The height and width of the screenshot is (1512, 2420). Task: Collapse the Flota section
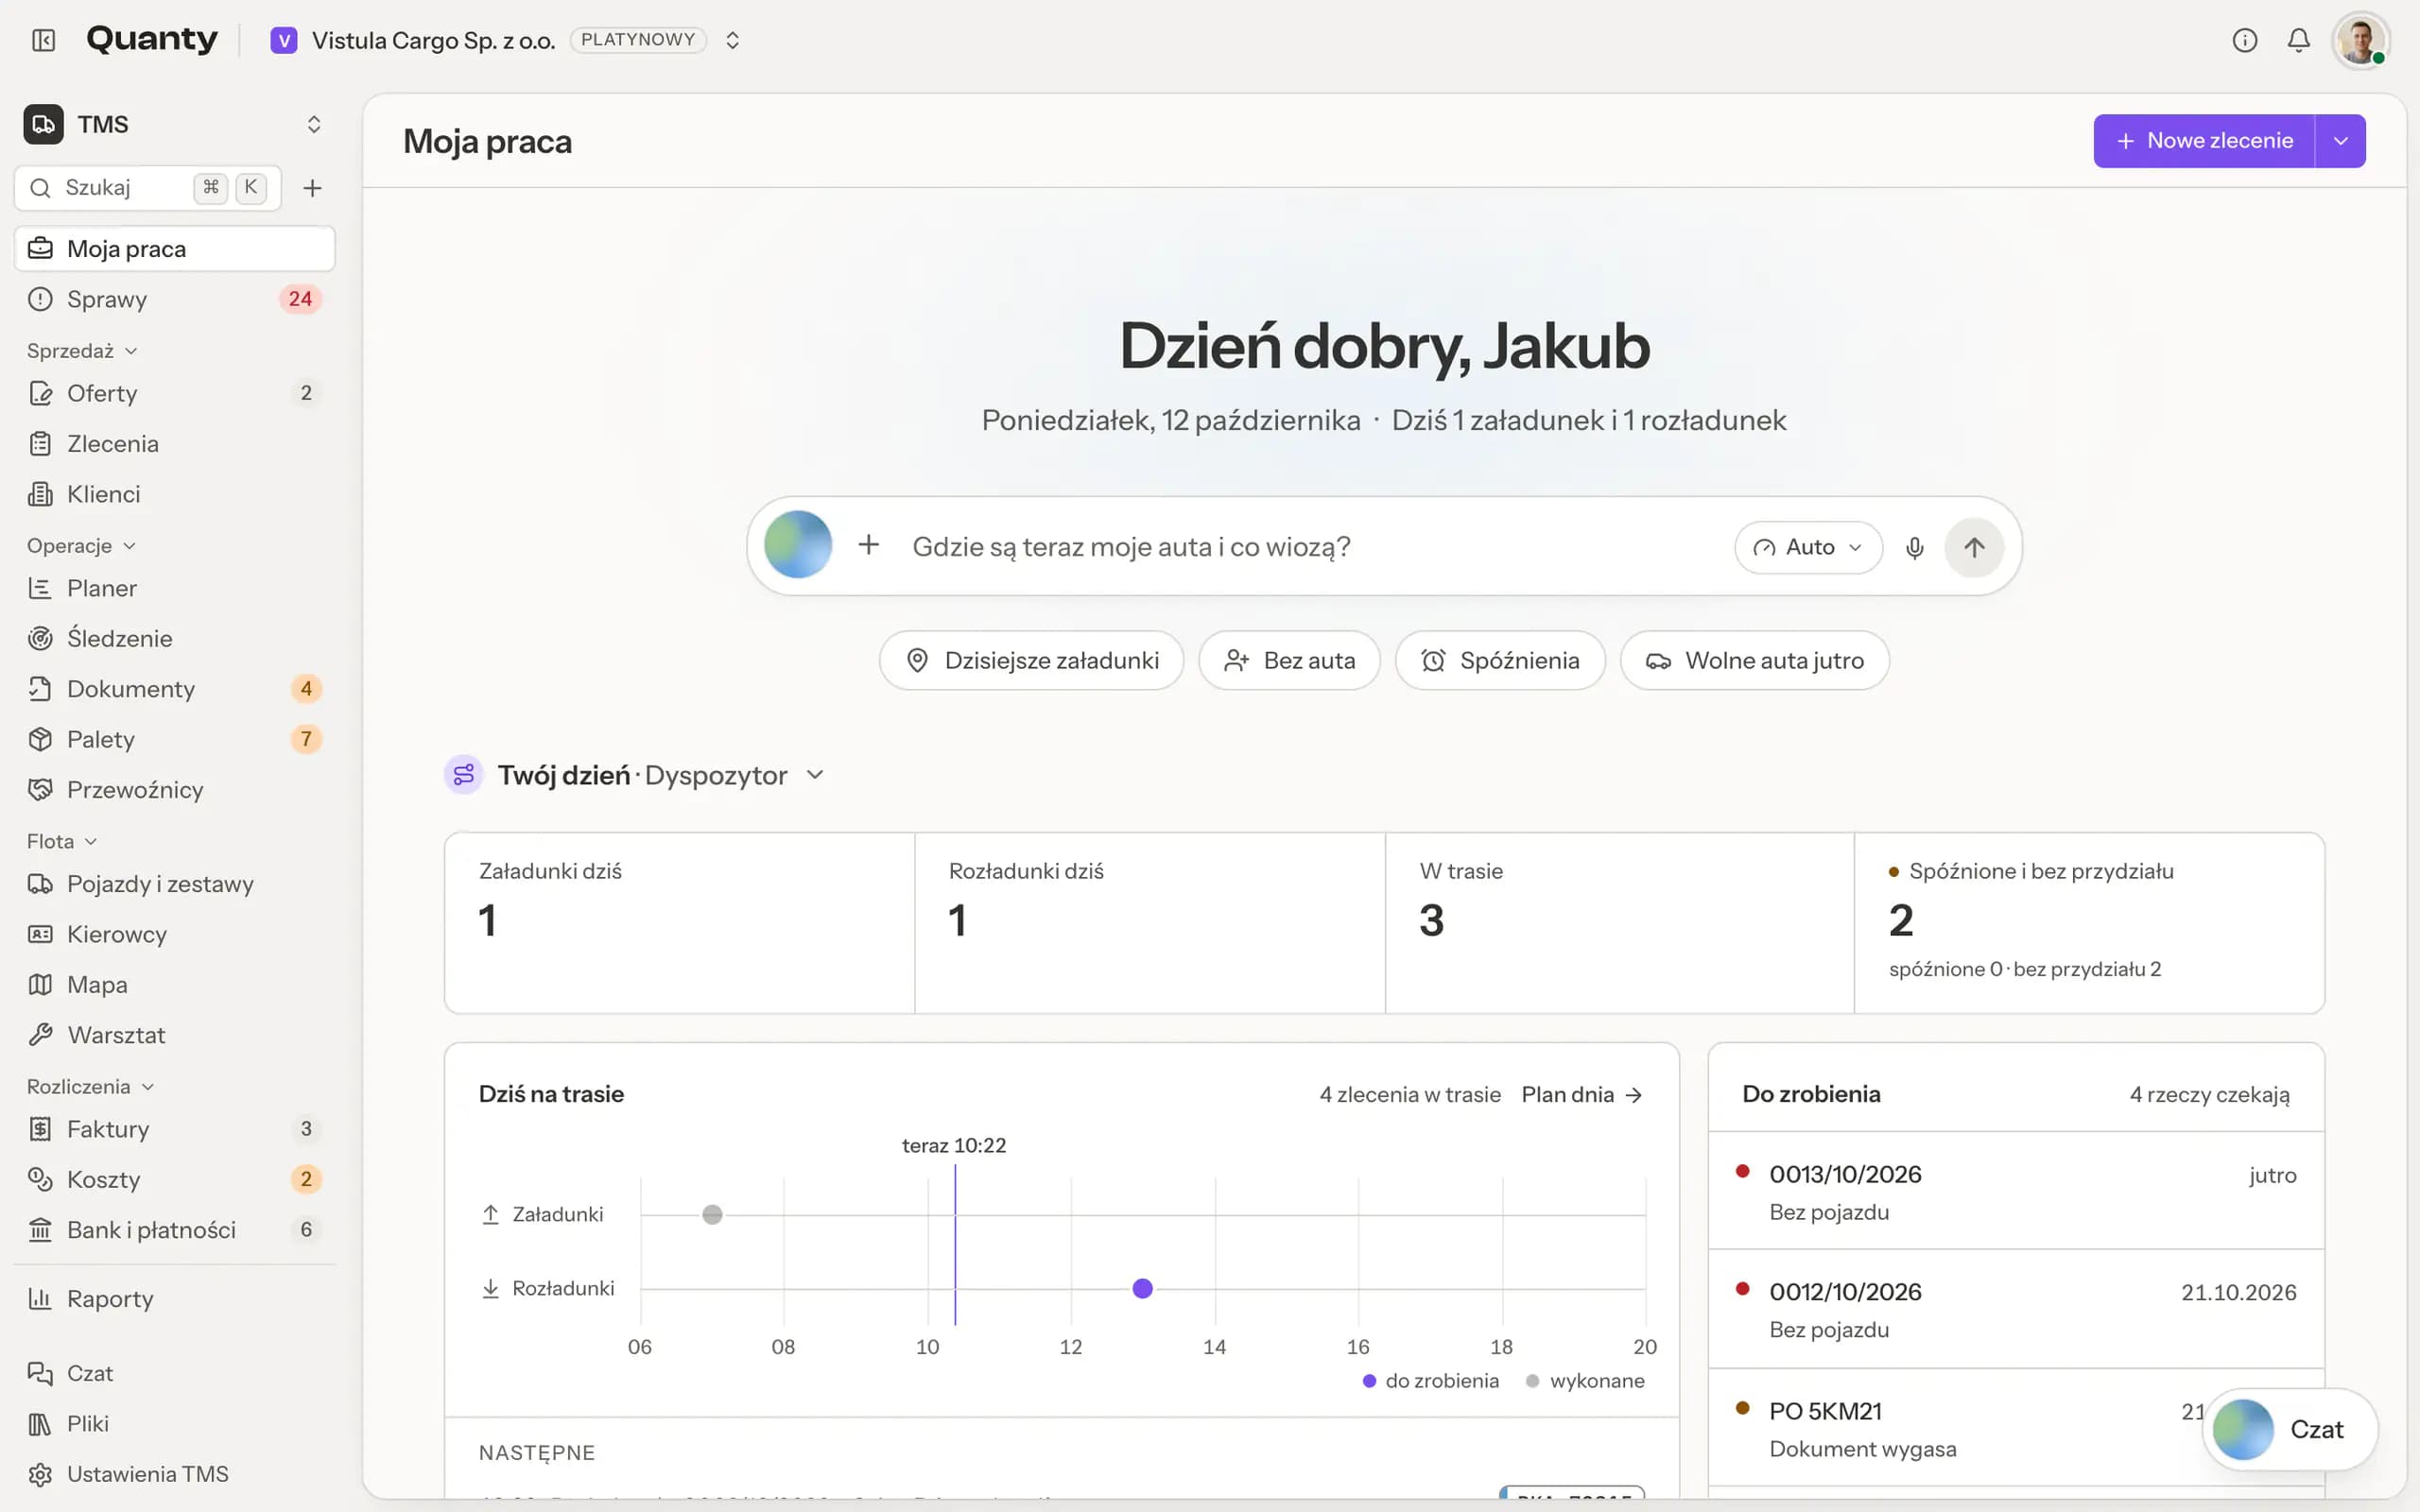62,841
